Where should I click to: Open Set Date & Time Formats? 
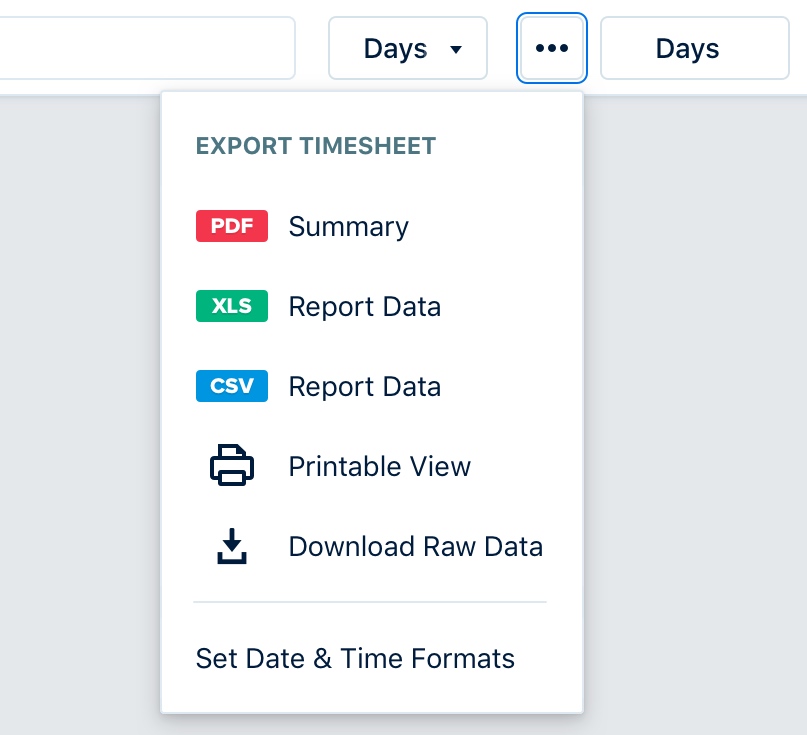354,658
